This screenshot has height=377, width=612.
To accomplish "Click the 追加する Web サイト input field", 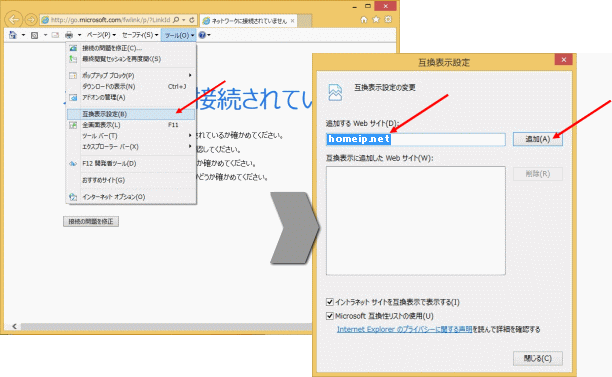I will point(416,139).
